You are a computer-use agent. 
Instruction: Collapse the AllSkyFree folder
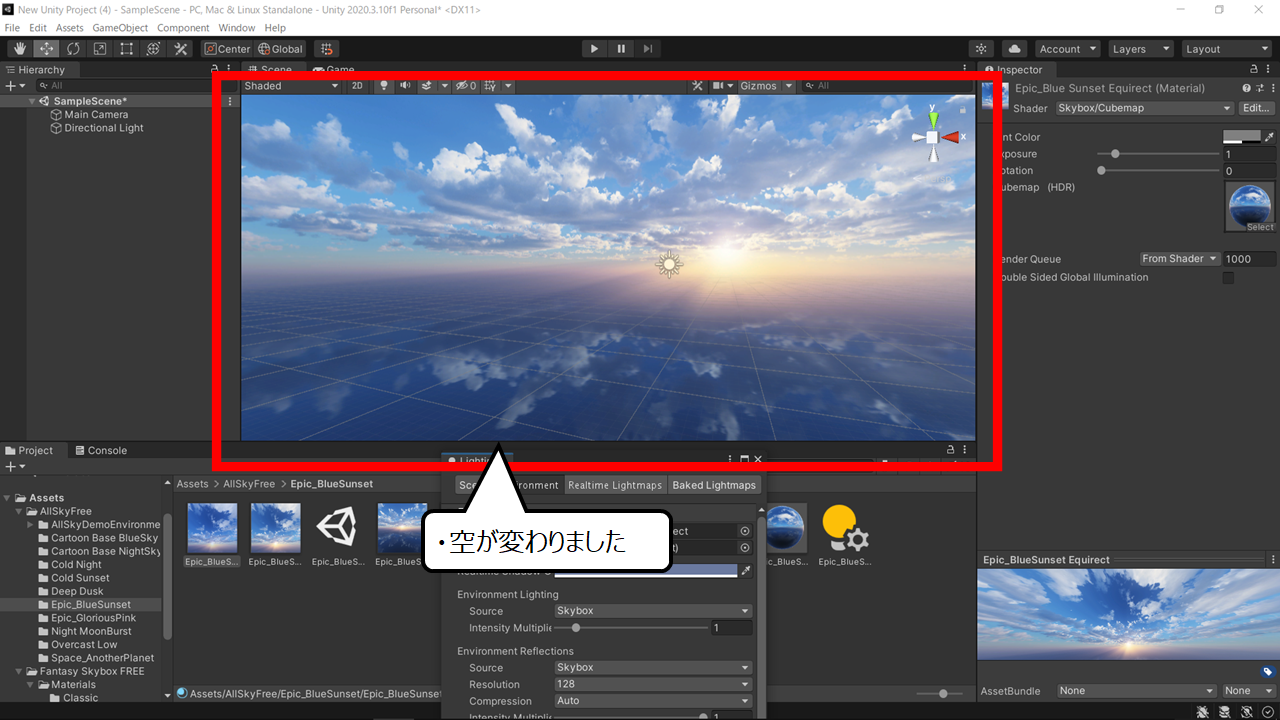21,511
